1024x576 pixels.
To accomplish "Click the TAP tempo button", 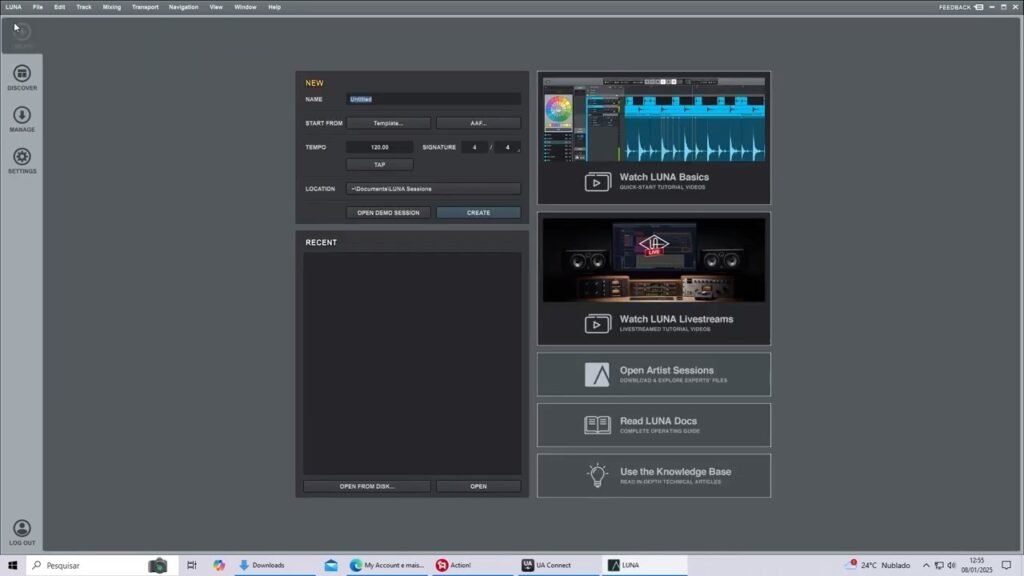I will [379, 165].
